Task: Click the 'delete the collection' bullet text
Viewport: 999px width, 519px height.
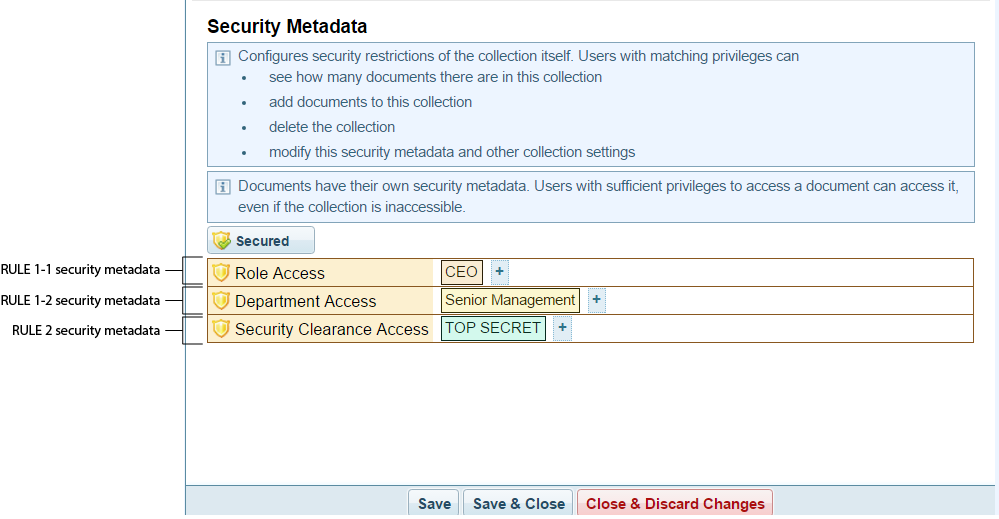Action: pos(332,127)
